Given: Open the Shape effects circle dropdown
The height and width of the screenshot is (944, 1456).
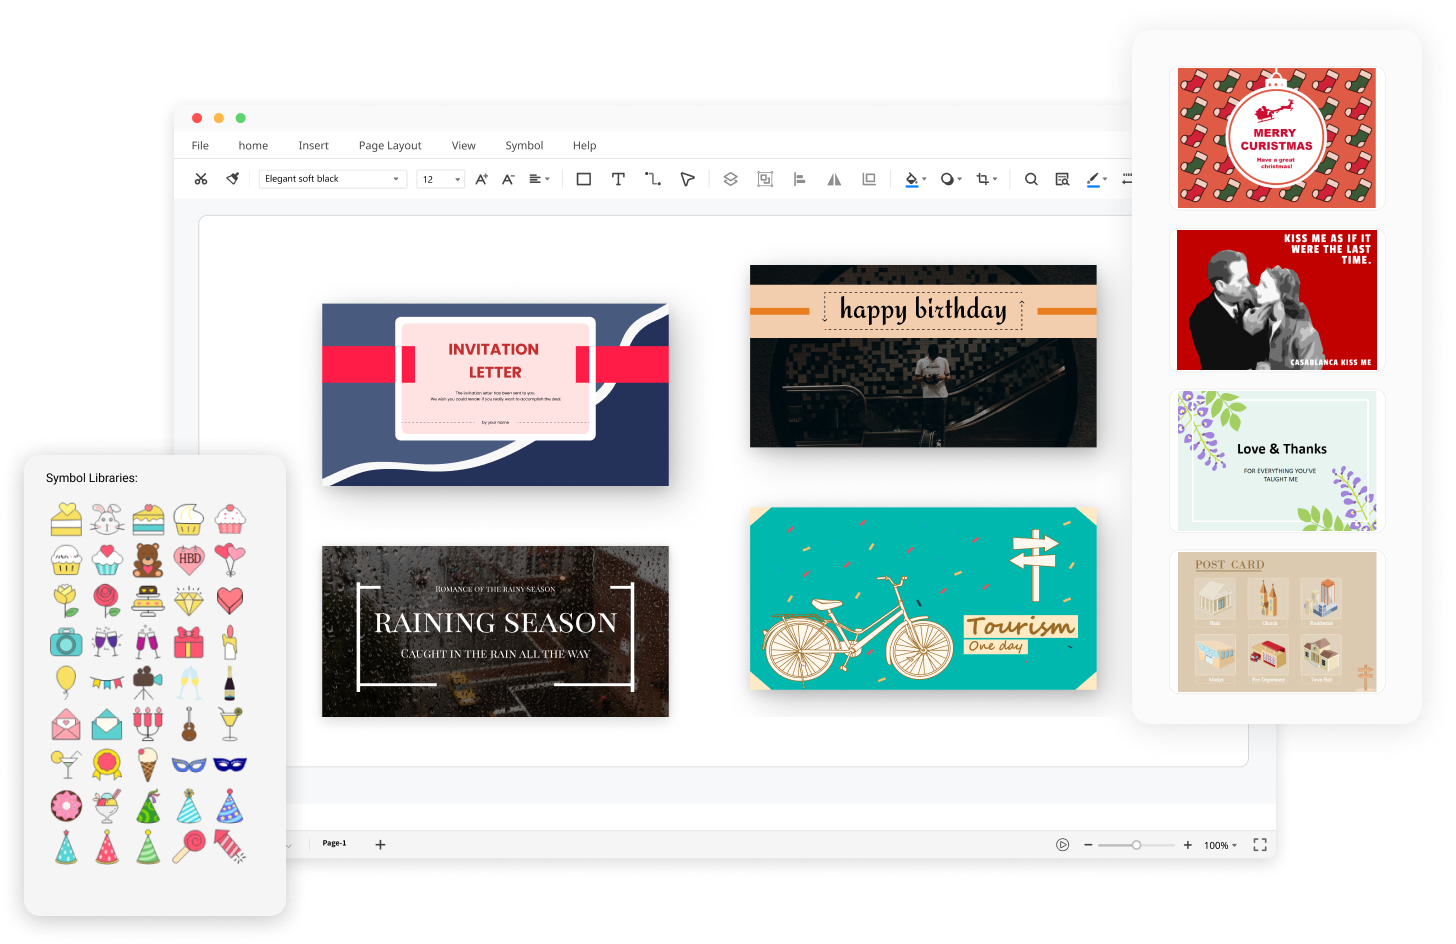Looking at the screenshot, I should (x=951, y=179).
